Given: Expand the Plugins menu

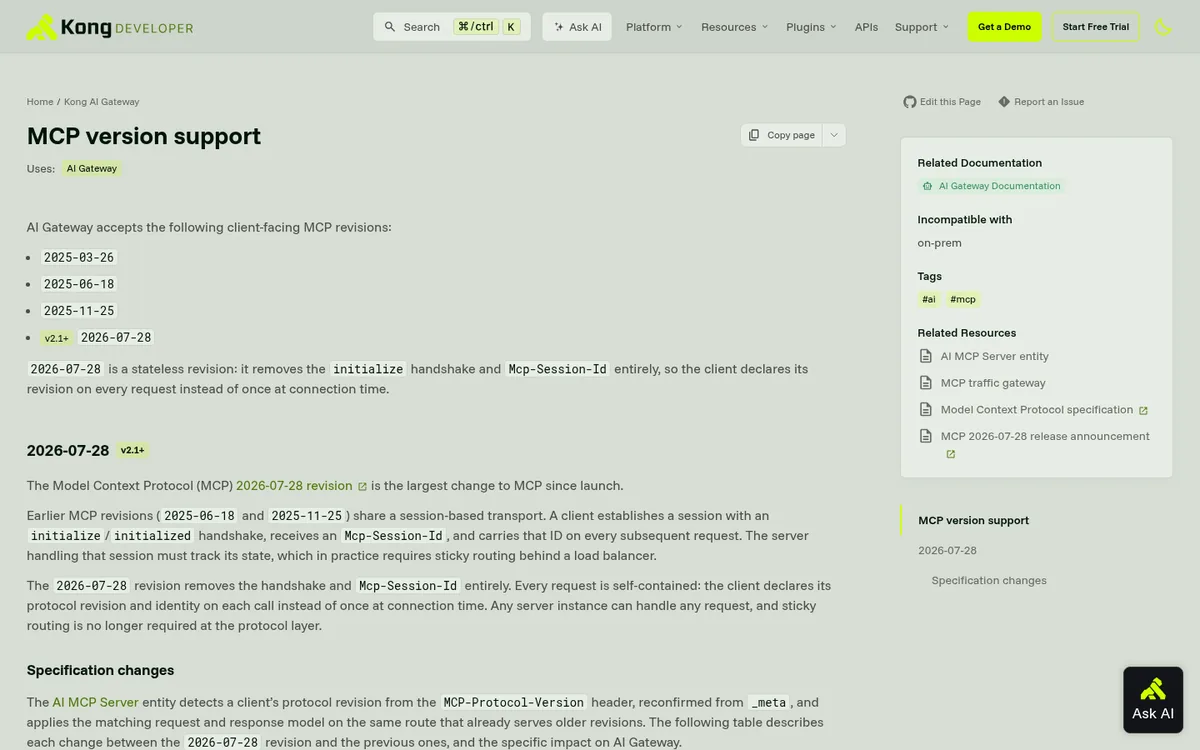Looking at the screenshot, I should (811, 27).
